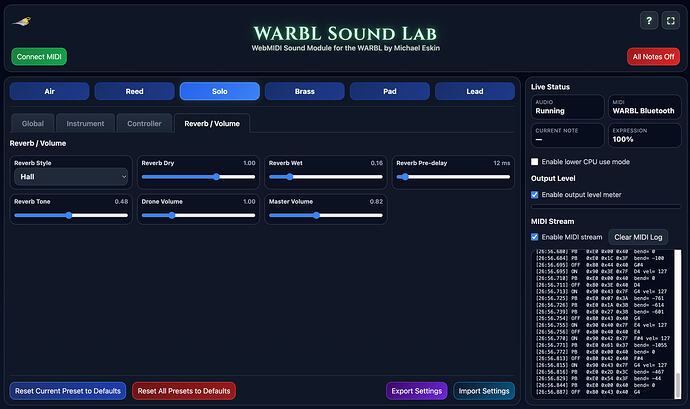
Task: Click the Reverb Dry value '1.00'
Action: tap(249, 163)
